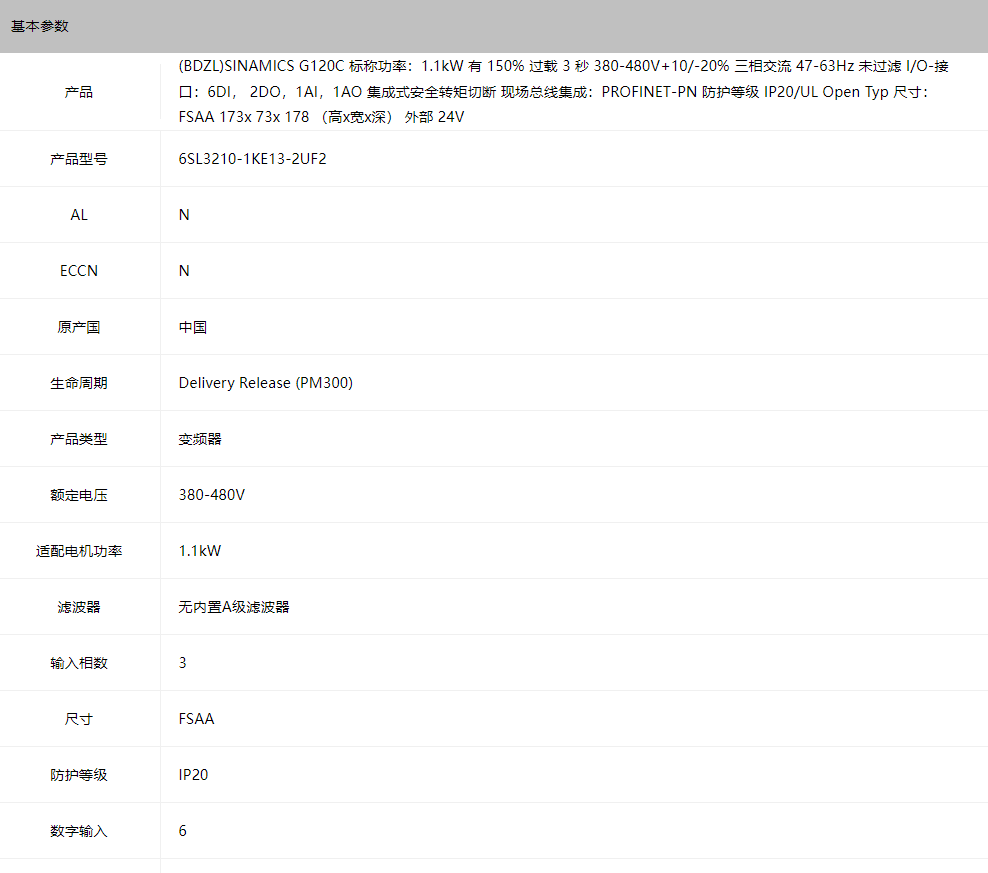Select the Delivery Release (PM300) value
This screenshot has height=873, width=988.
coord(266,383)
